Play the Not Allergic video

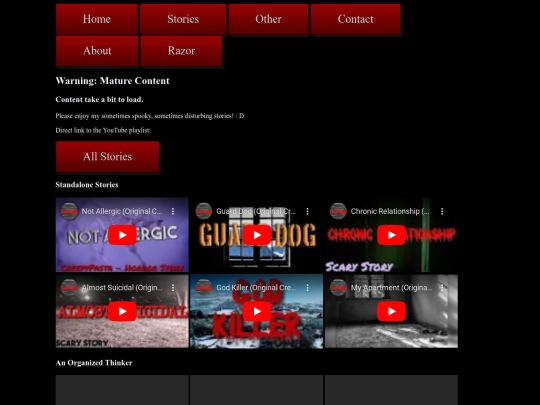point(122,235)
